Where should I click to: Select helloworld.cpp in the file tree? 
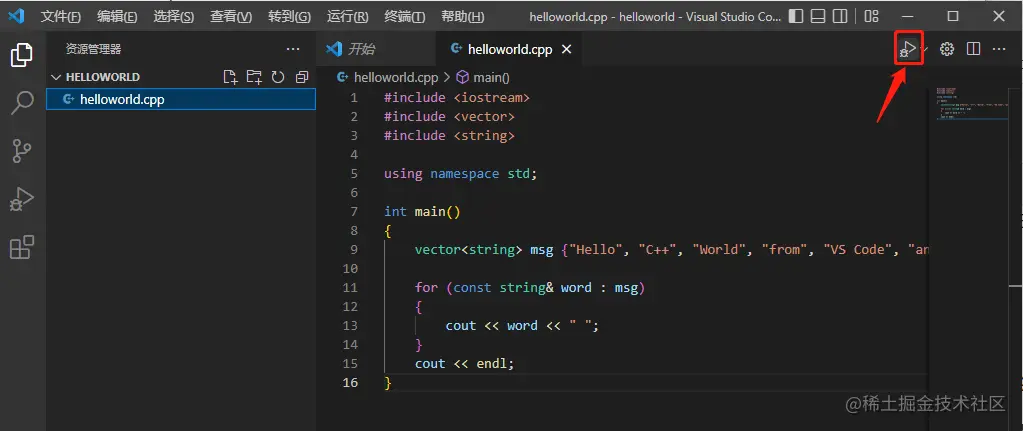coord(181,100)
